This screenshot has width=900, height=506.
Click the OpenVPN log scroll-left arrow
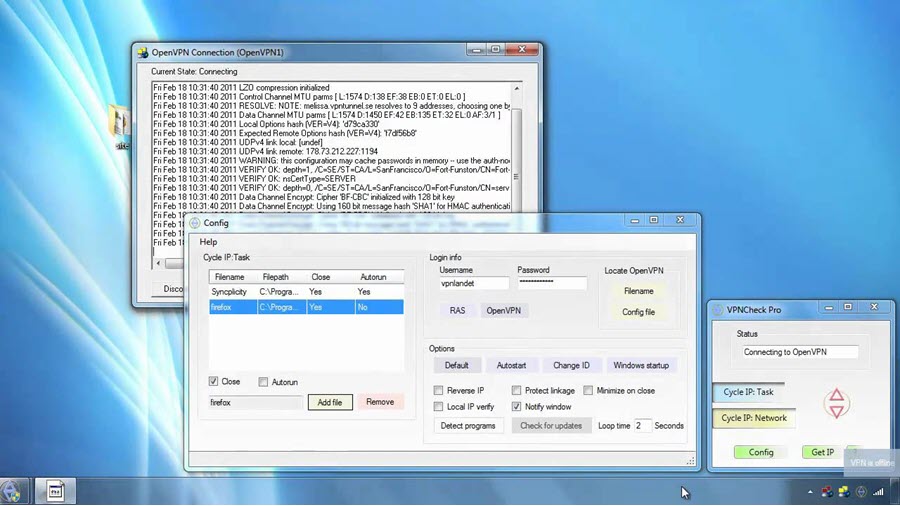click(x=158, y=264)
